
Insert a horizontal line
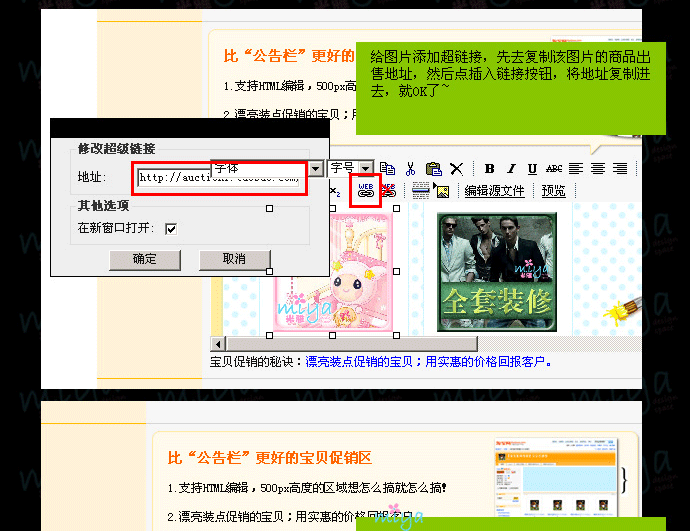pos(420,190)
